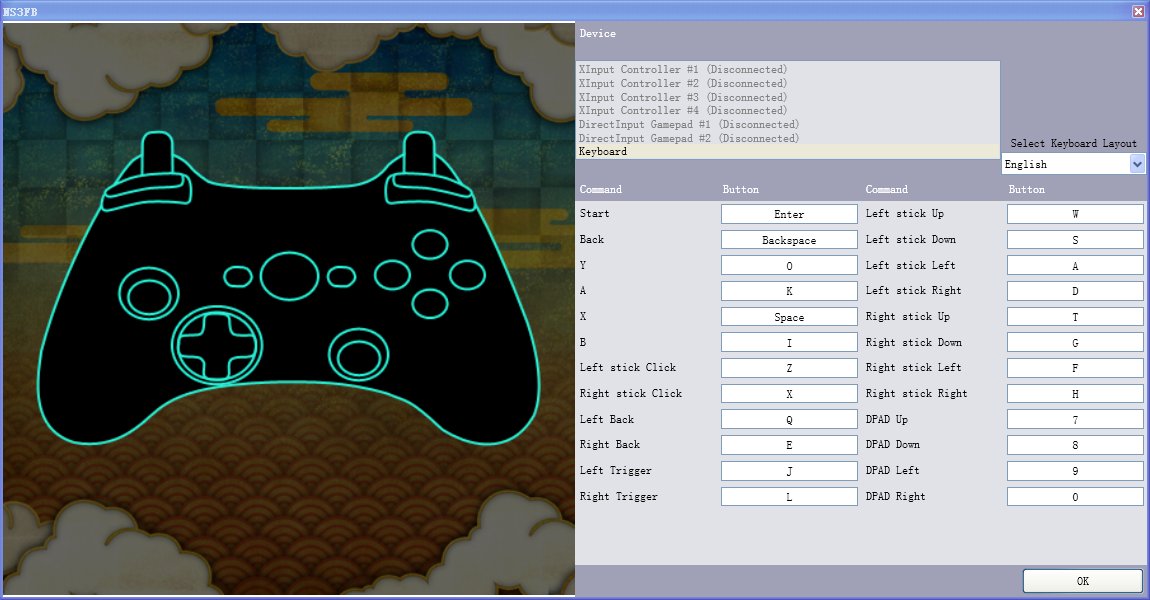Click the D-pad on the controller image

coord(218,344)
